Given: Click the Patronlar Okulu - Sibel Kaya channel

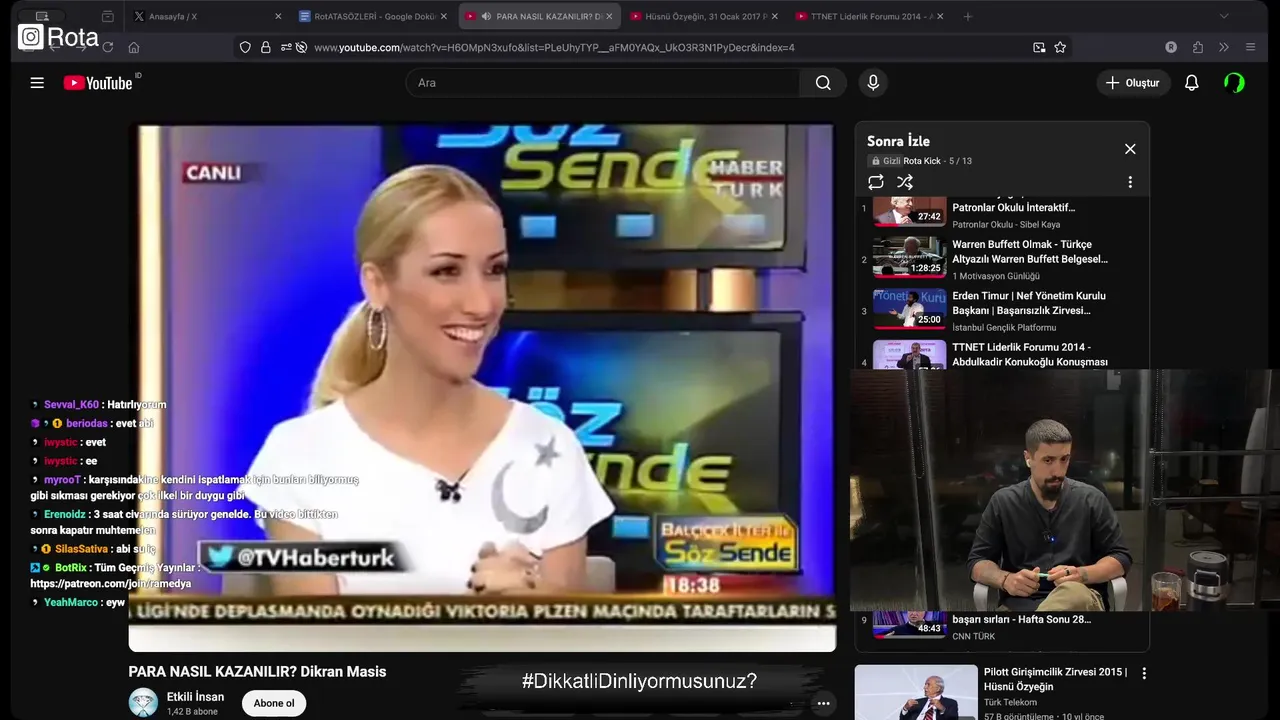Looking at the screenshot, I should (x=1006, y=225).
